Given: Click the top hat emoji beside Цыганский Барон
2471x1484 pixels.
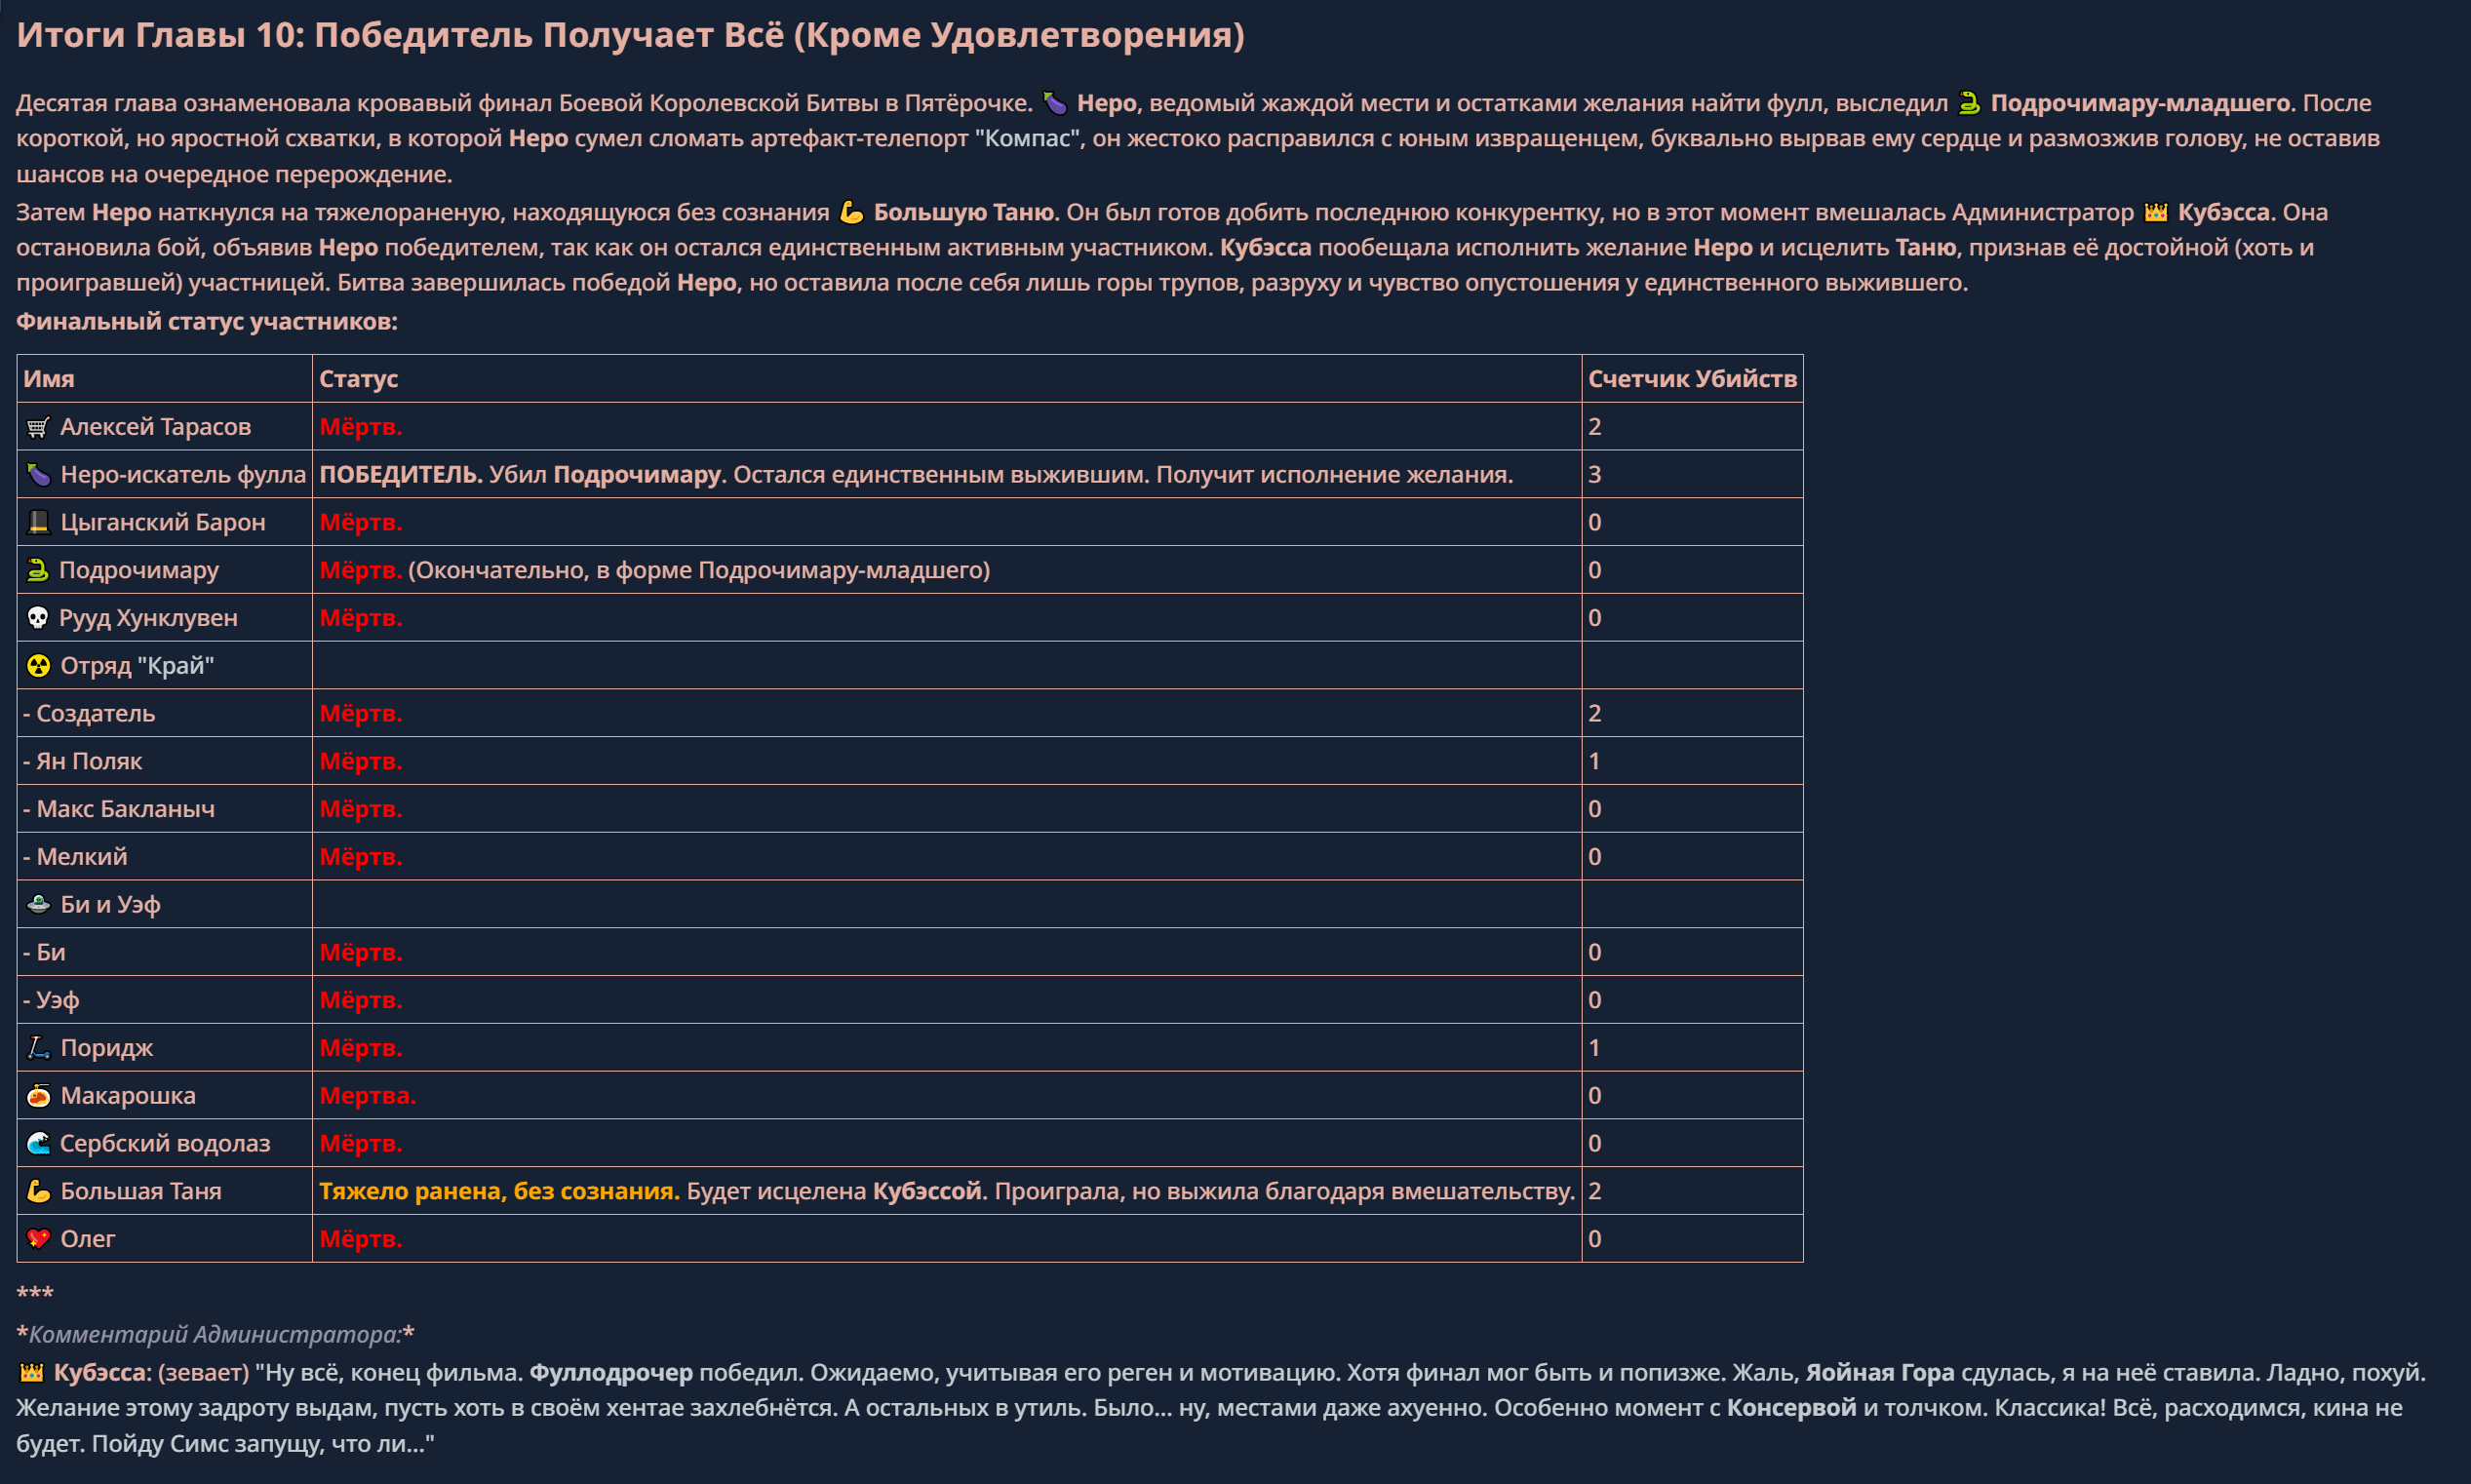Looking at the screenshot, I should pyautogui.click(x=38, y=523).
